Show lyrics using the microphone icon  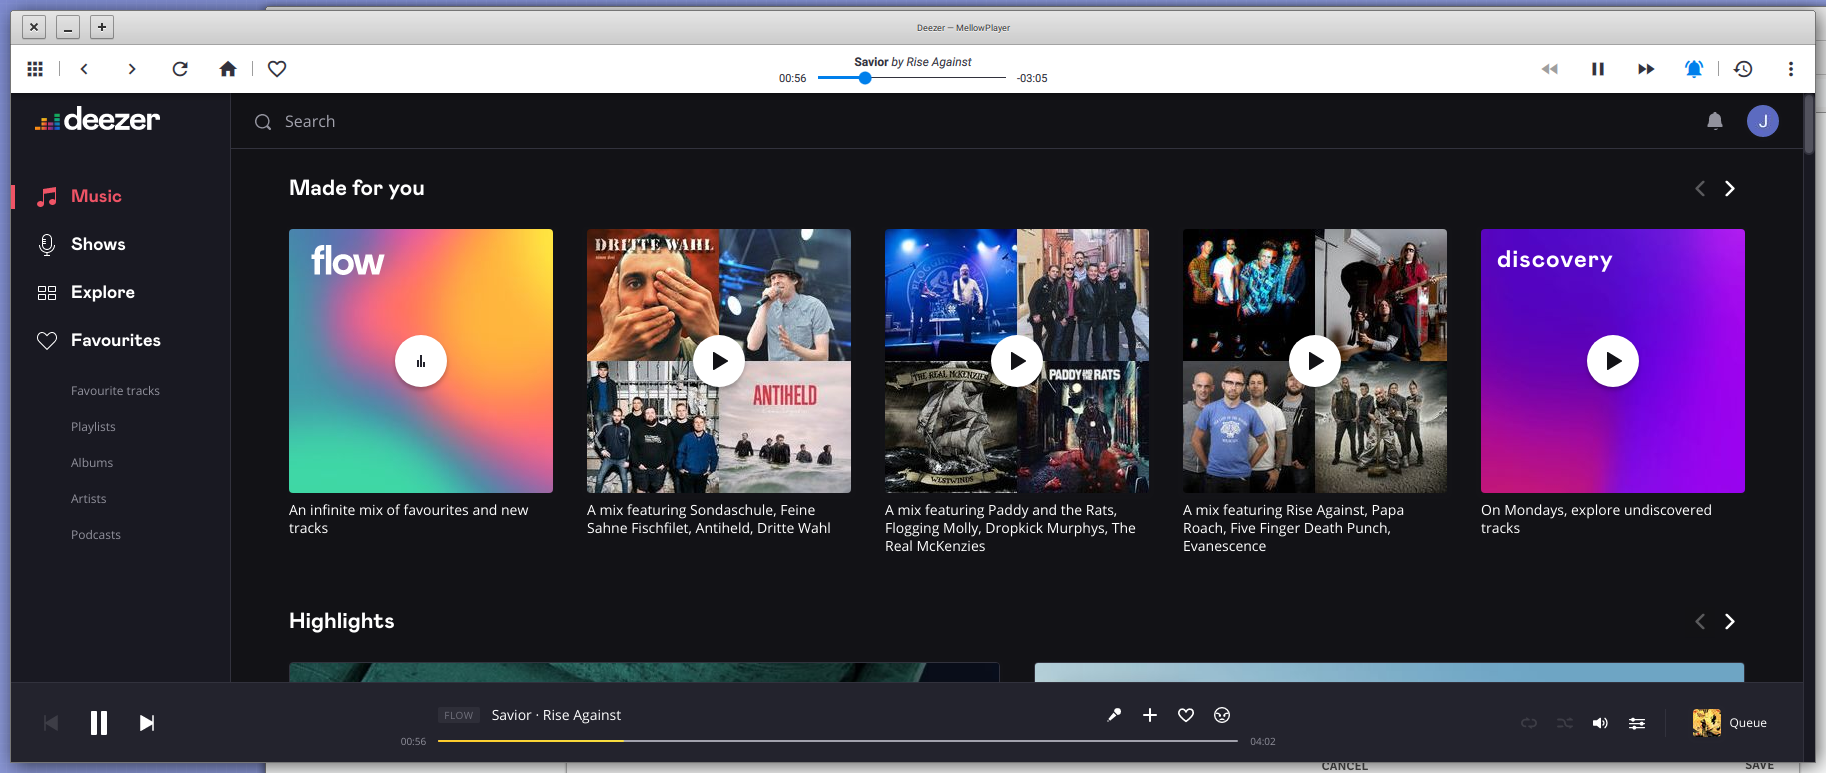[1114, 715]
